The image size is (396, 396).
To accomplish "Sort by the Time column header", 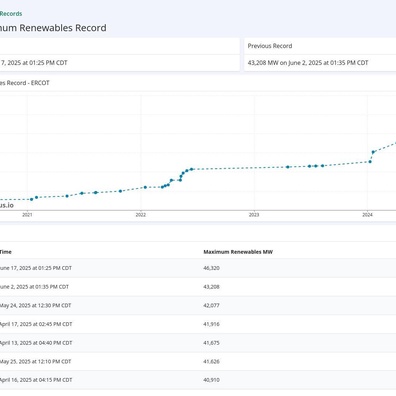I will point(6,252).
